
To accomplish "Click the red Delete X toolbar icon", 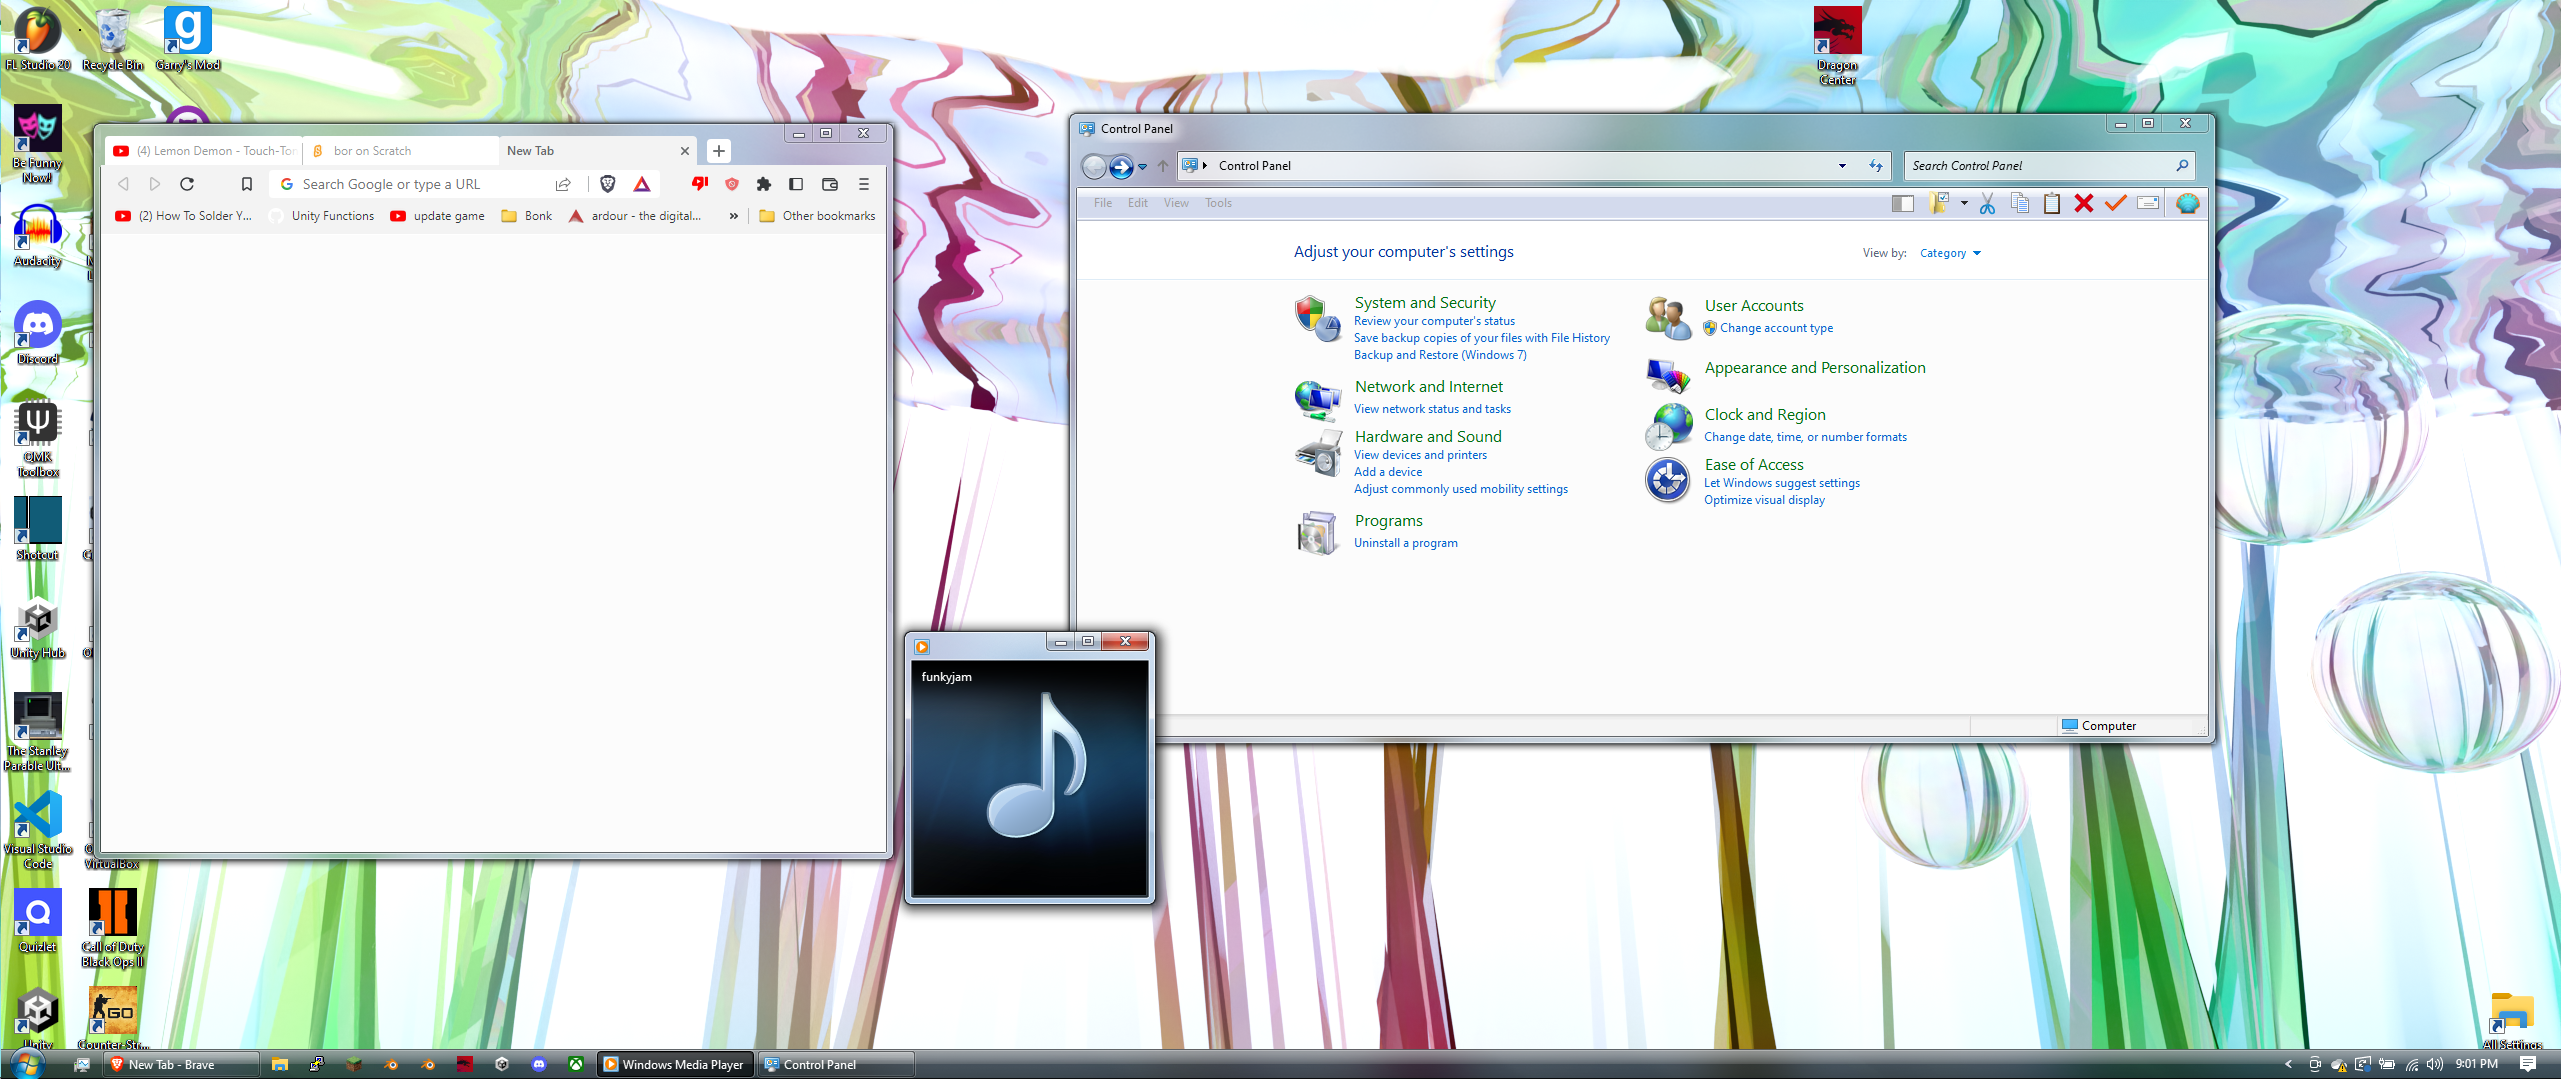I will click(x=2084, y=204).
